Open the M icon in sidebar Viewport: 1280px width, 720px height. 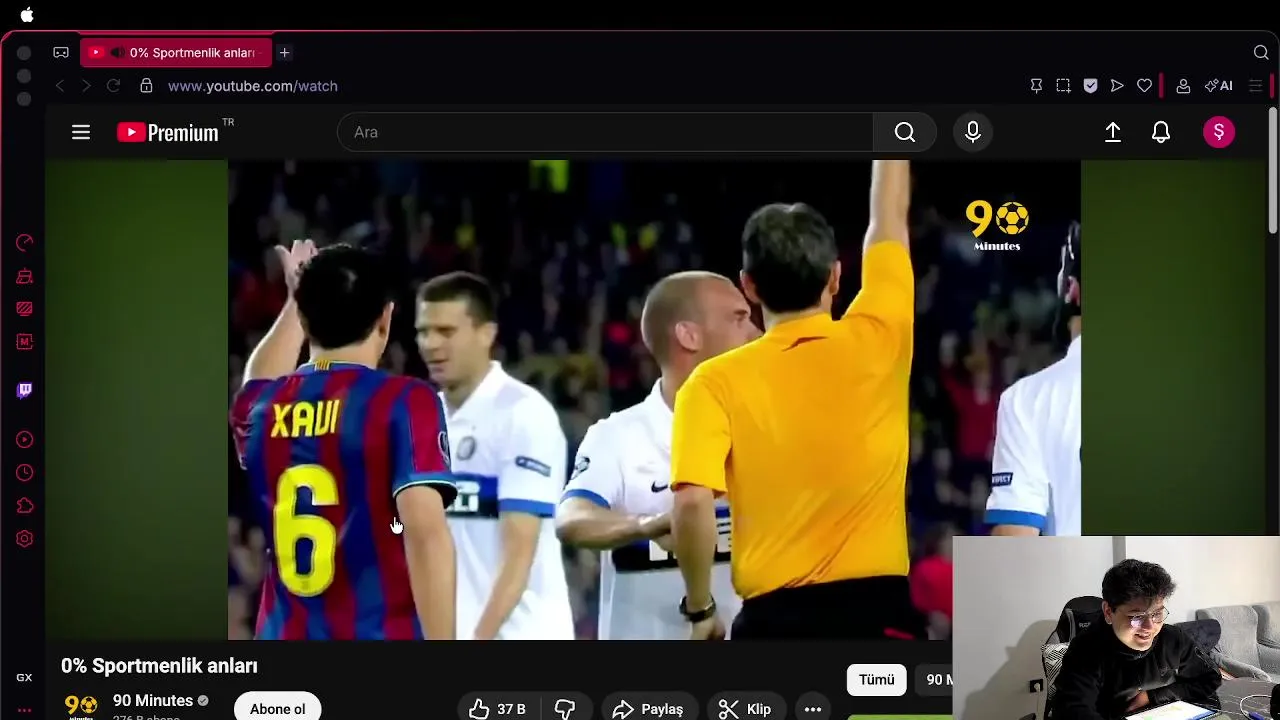point(25,342)
